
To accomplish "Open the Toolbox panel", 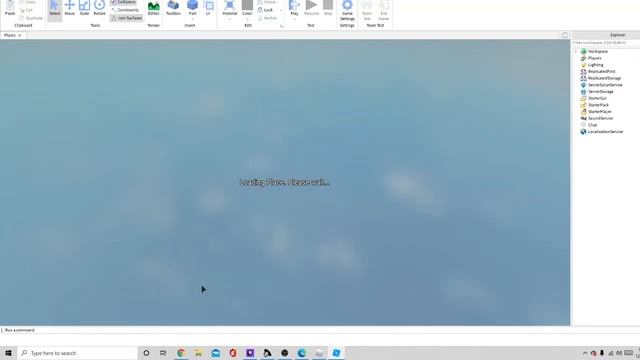I will (173, 8).
